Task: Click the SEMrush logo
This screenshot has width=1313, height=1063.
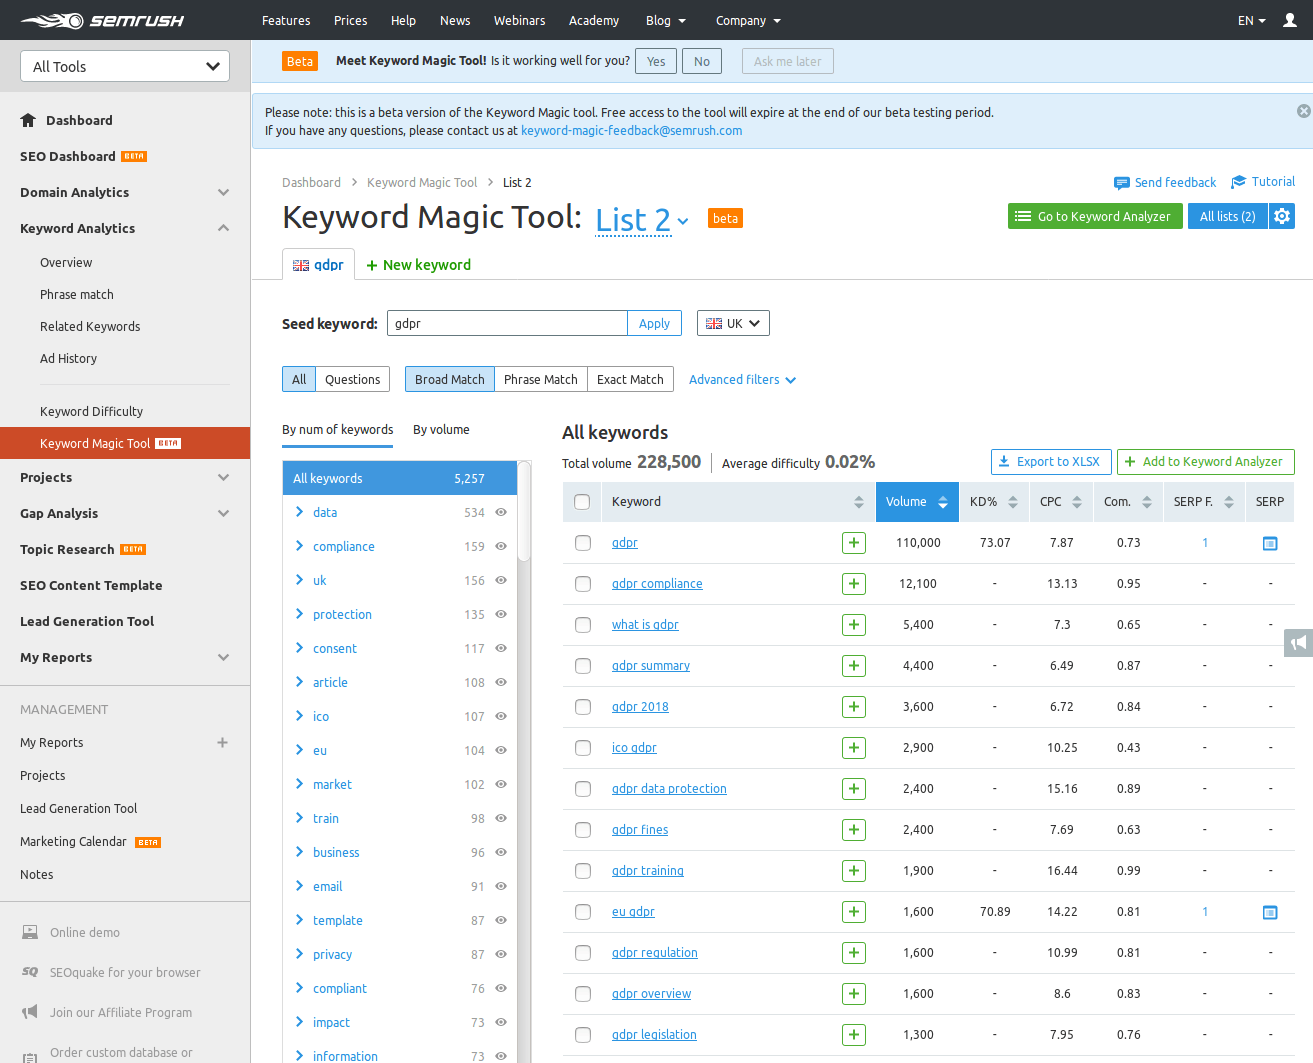Action: tap(102, 20)
